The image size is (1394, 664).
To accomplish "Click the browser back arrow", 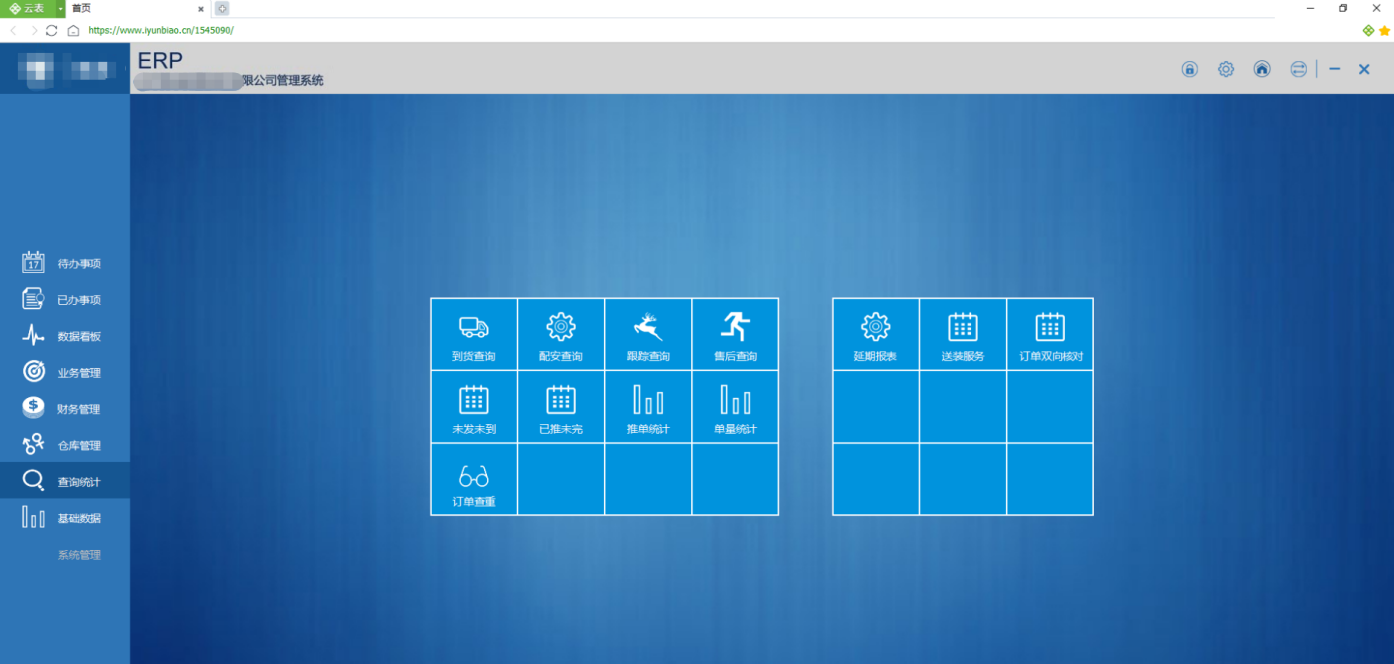I will pyautogui.click(x=14, y=30).
